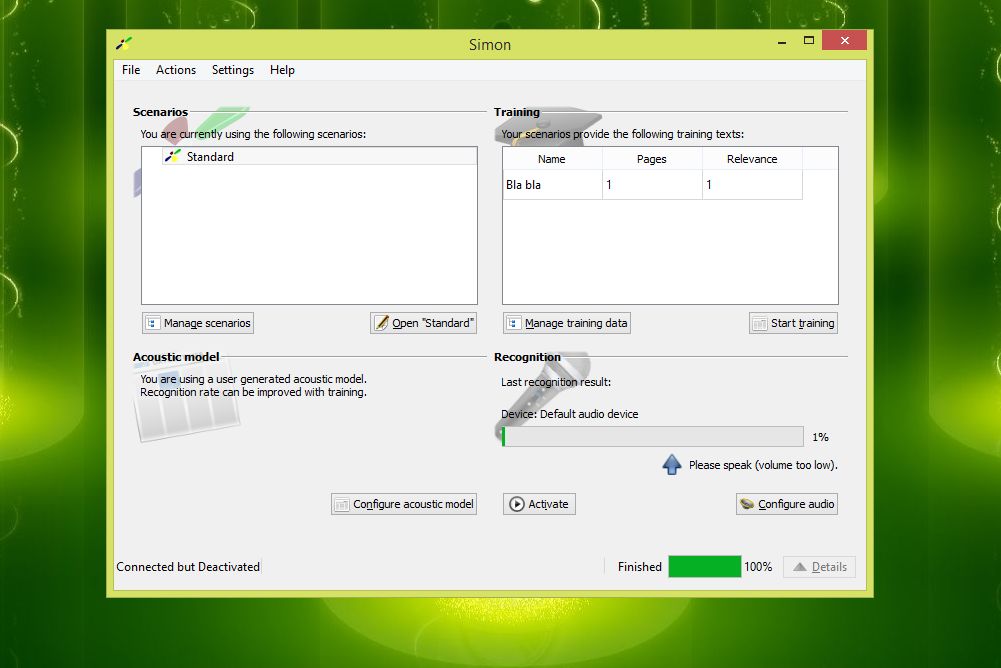This screenshot has width=1001, height=668.
Task: Click the audio input volume level bar
Action: click(x=652, y=437)
